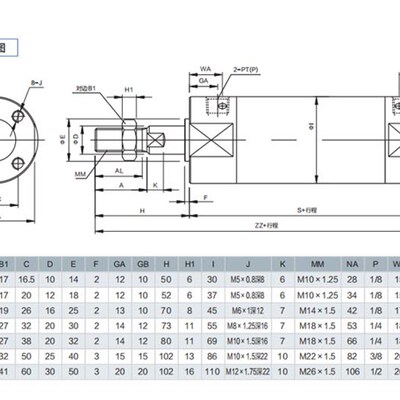
Task: Select the GB column header
Action: [143, 264]
